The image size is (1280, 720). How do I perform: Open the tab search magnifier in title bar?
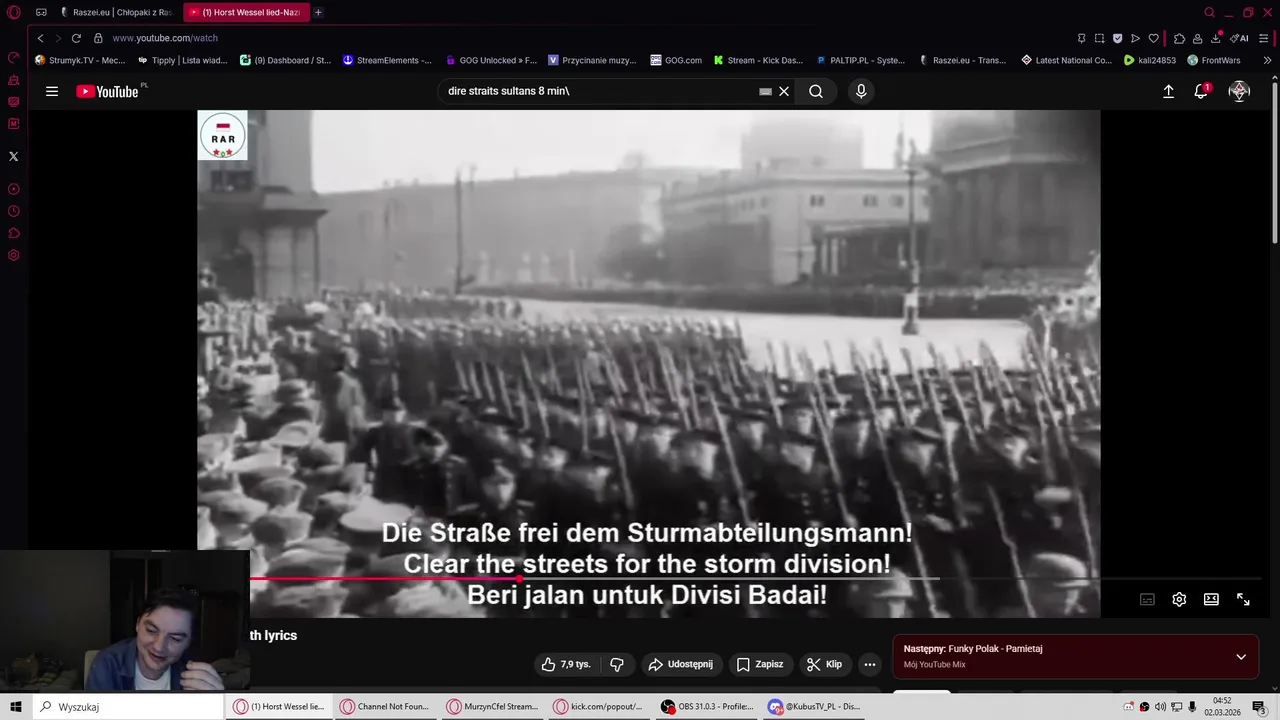(x=1209, y=12)
